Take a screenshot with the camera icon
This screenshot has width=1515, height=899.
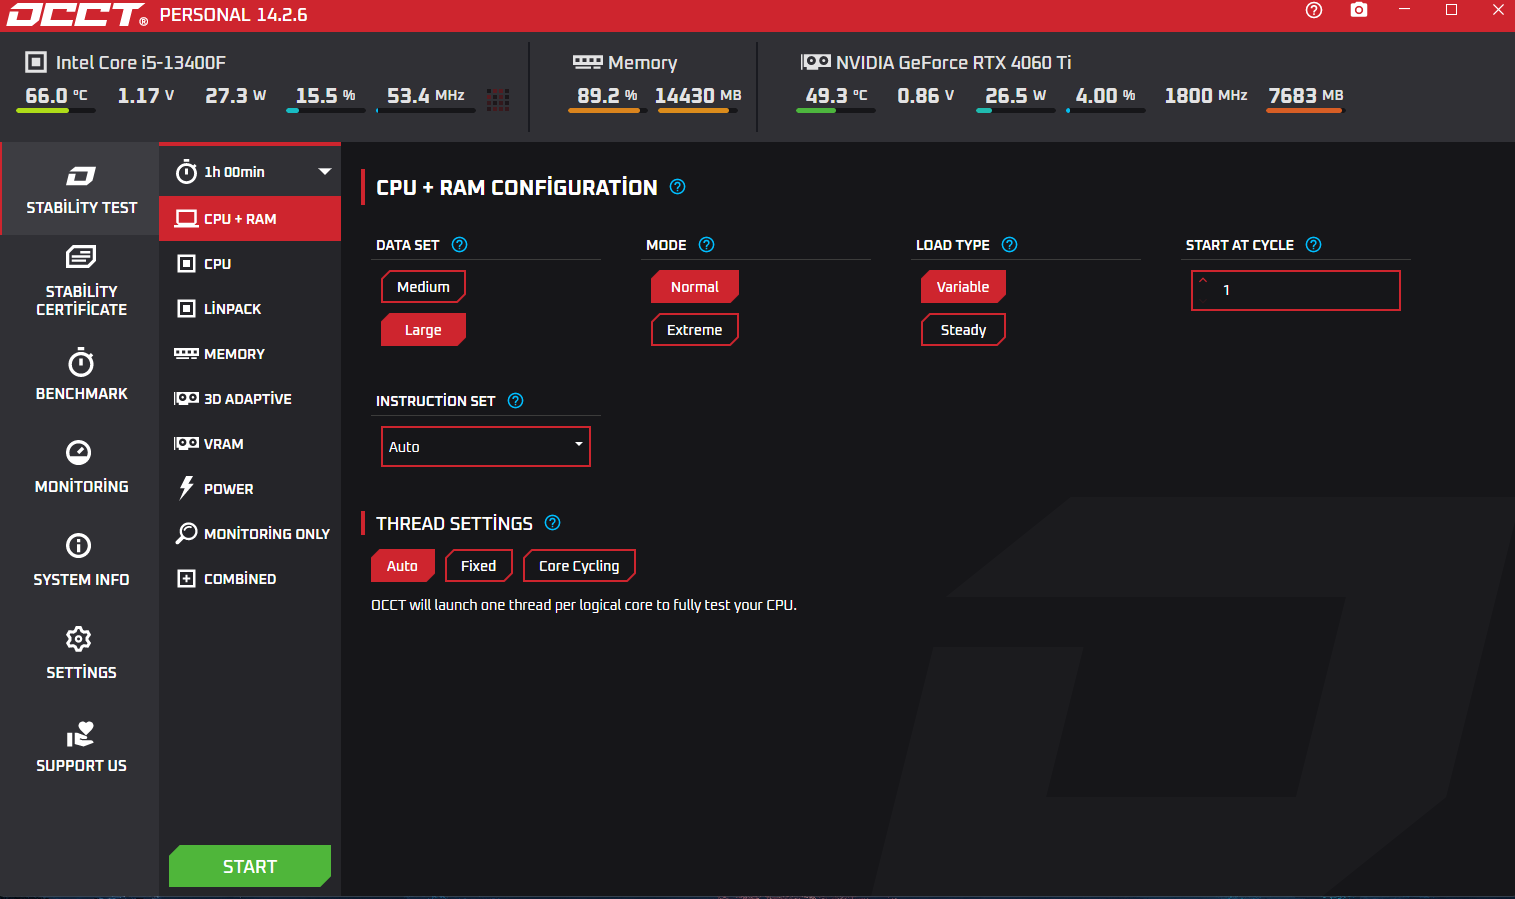click(x=1359, y=10)
